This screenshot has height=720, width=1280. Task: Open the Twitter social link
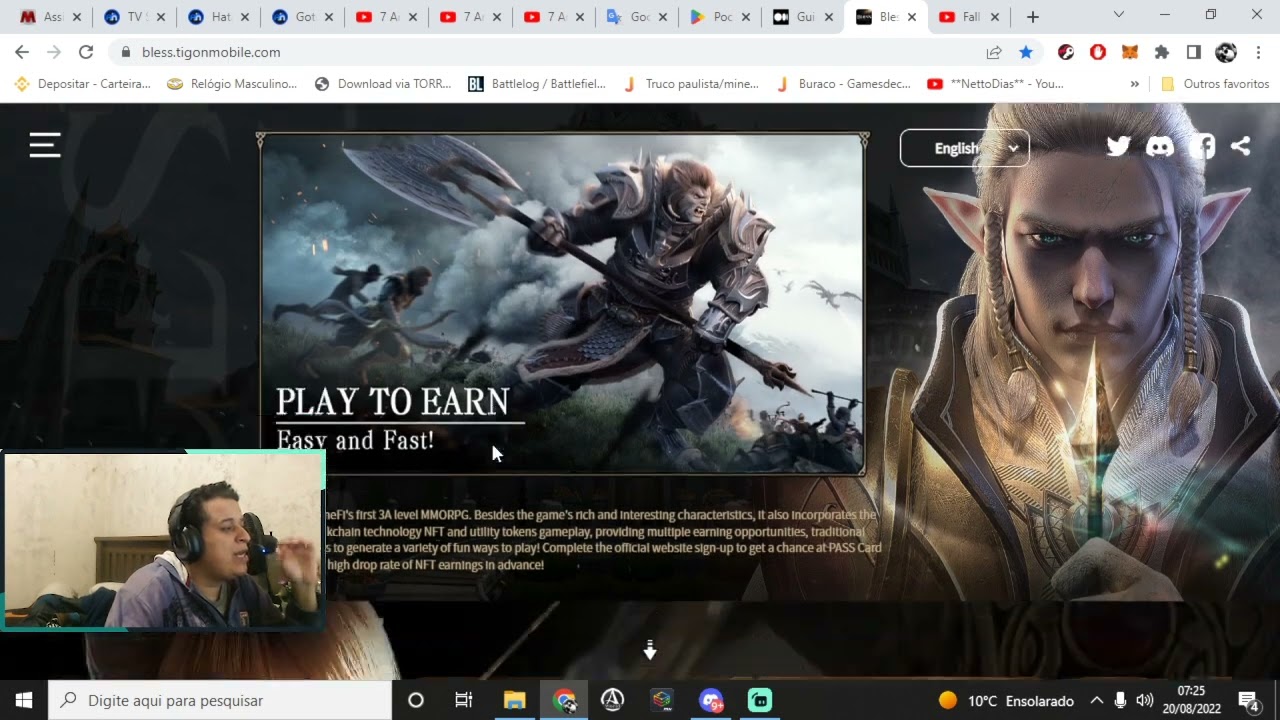pyautogui.click(x=1118, y=147)
